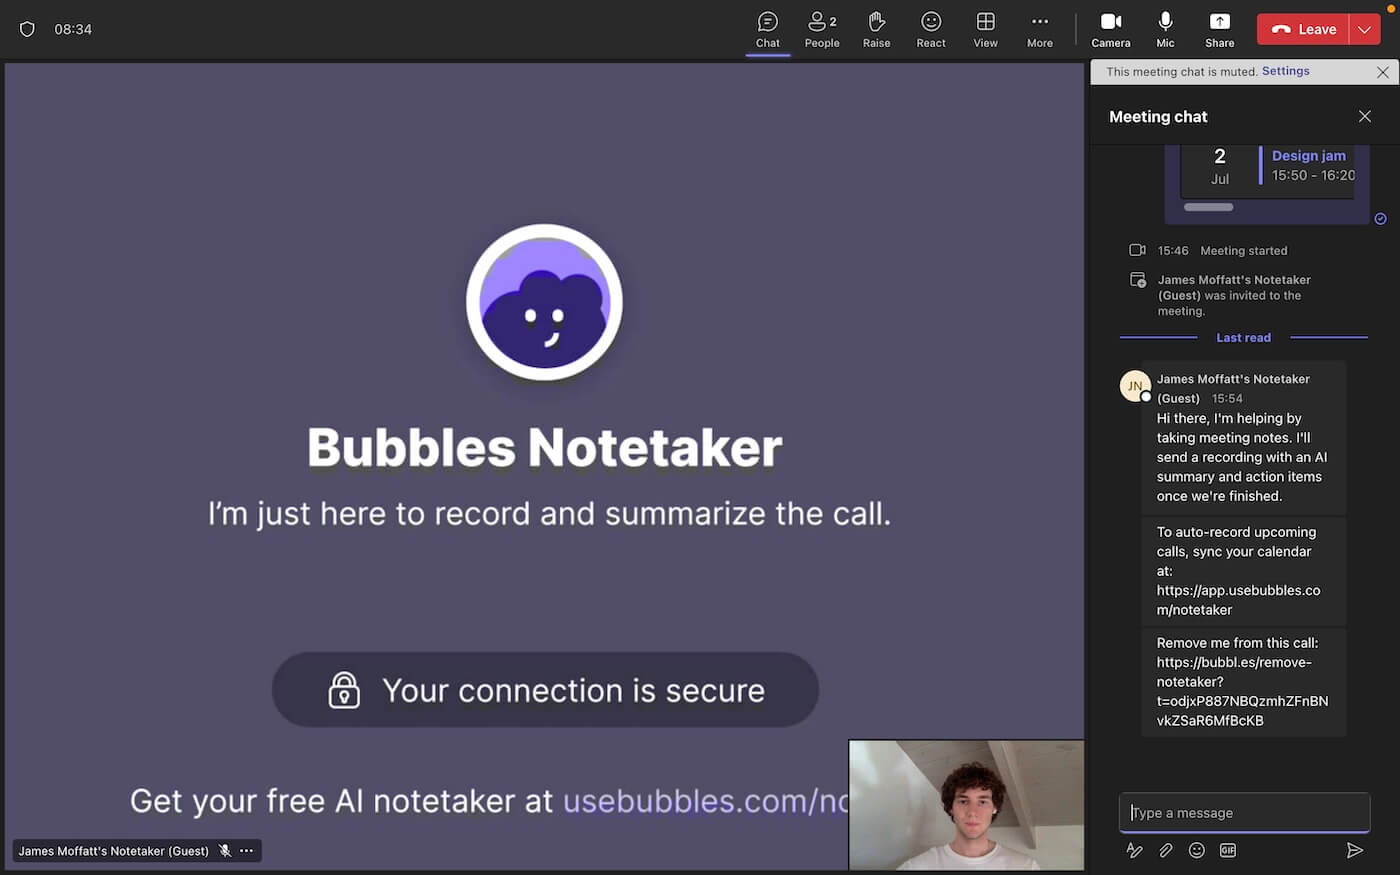Close the Meeting chat panel

[x=1364, y=116]
